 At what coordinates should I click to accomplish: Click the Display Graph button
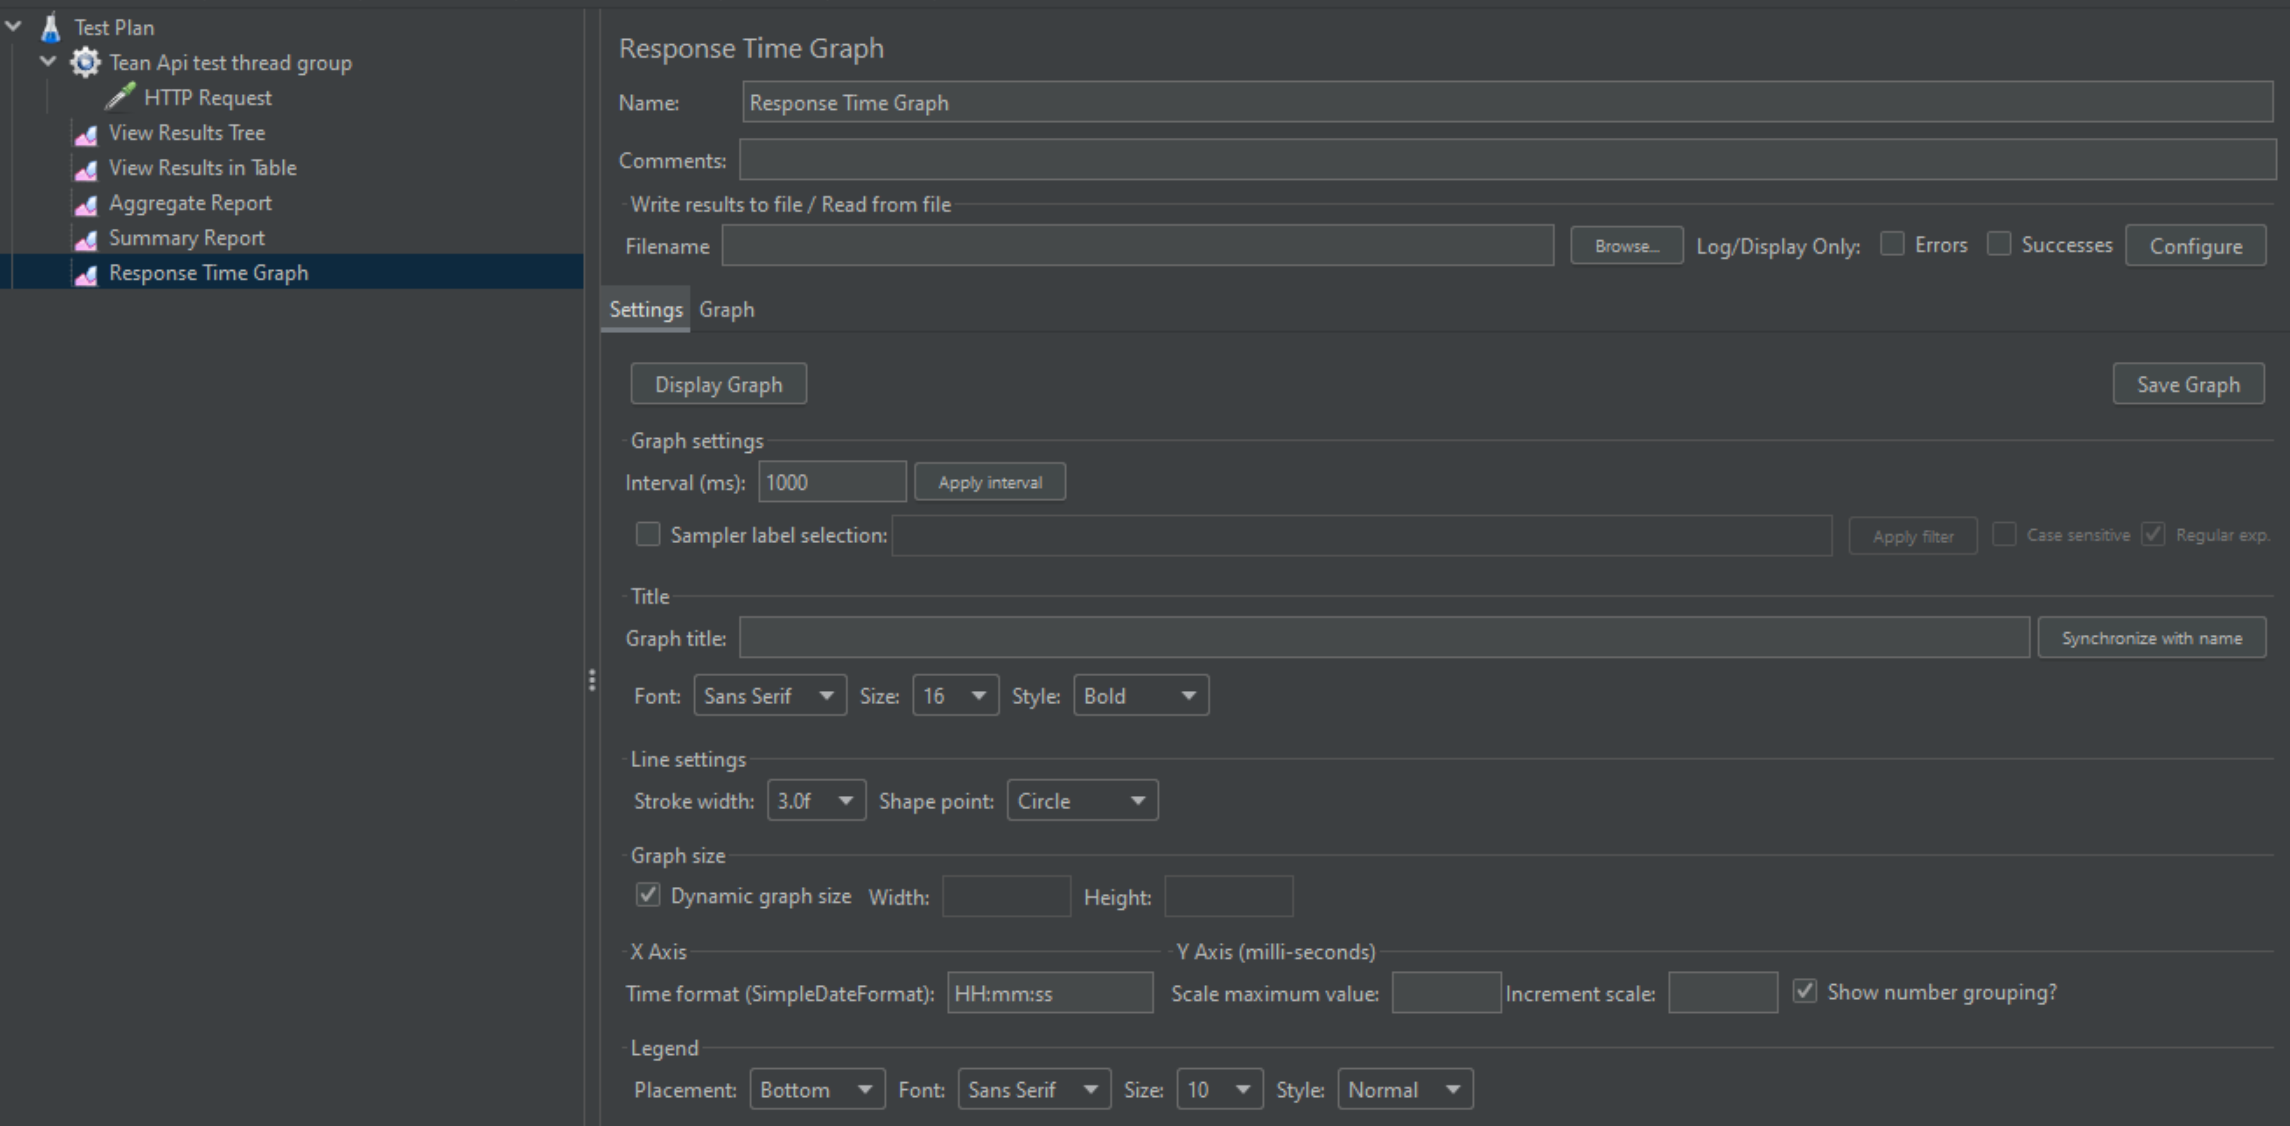[x=718, y=385]
